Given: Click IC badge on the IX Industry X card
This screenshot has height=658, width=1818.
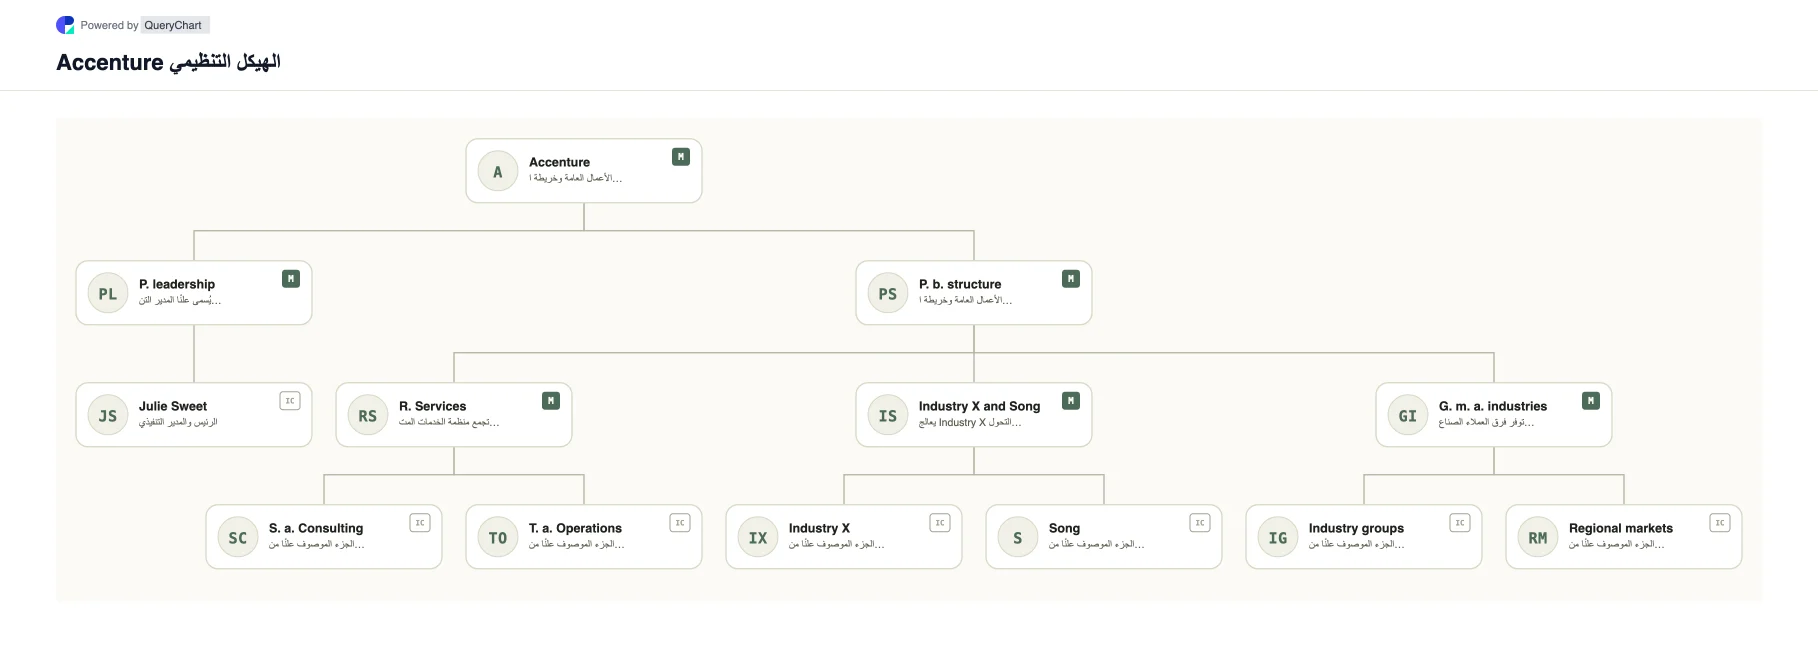Looking at the screenshot, I should coord(940,523).
